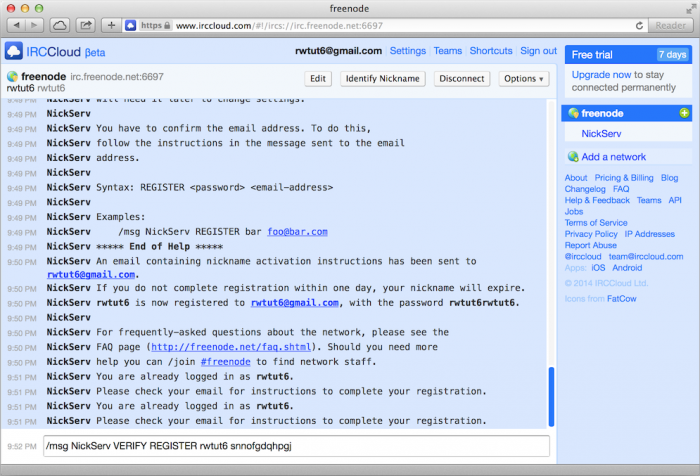Add bookmark with the plus toolbar icon
The width and height of the screenshot is (700, 476).
111,25
